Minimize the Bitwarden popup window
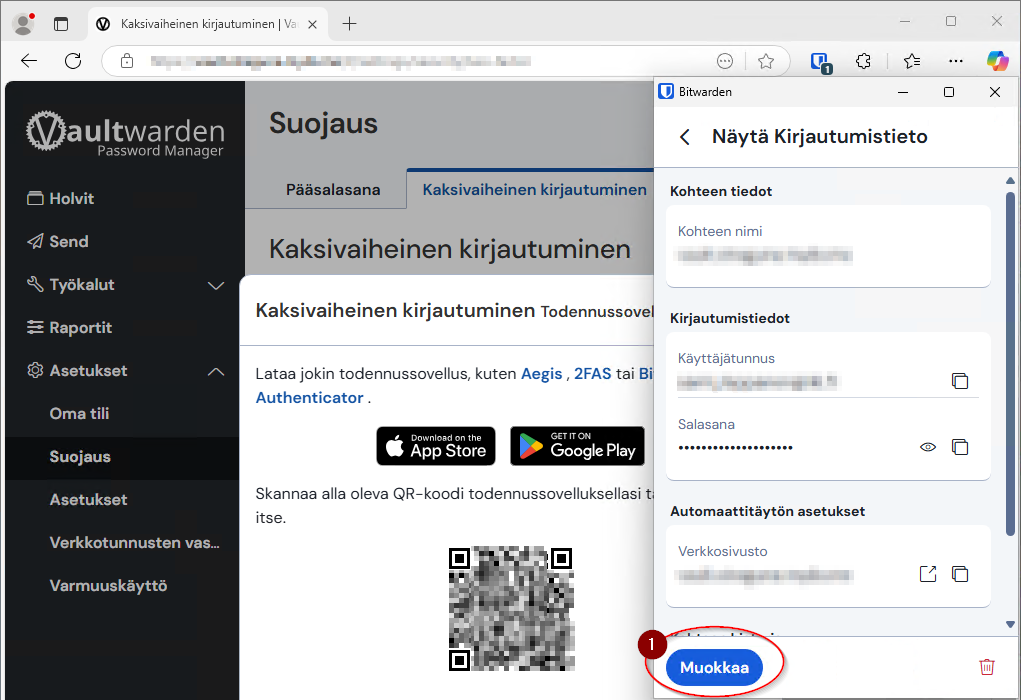The image size is (1021, 700). [x=902, y=92]
